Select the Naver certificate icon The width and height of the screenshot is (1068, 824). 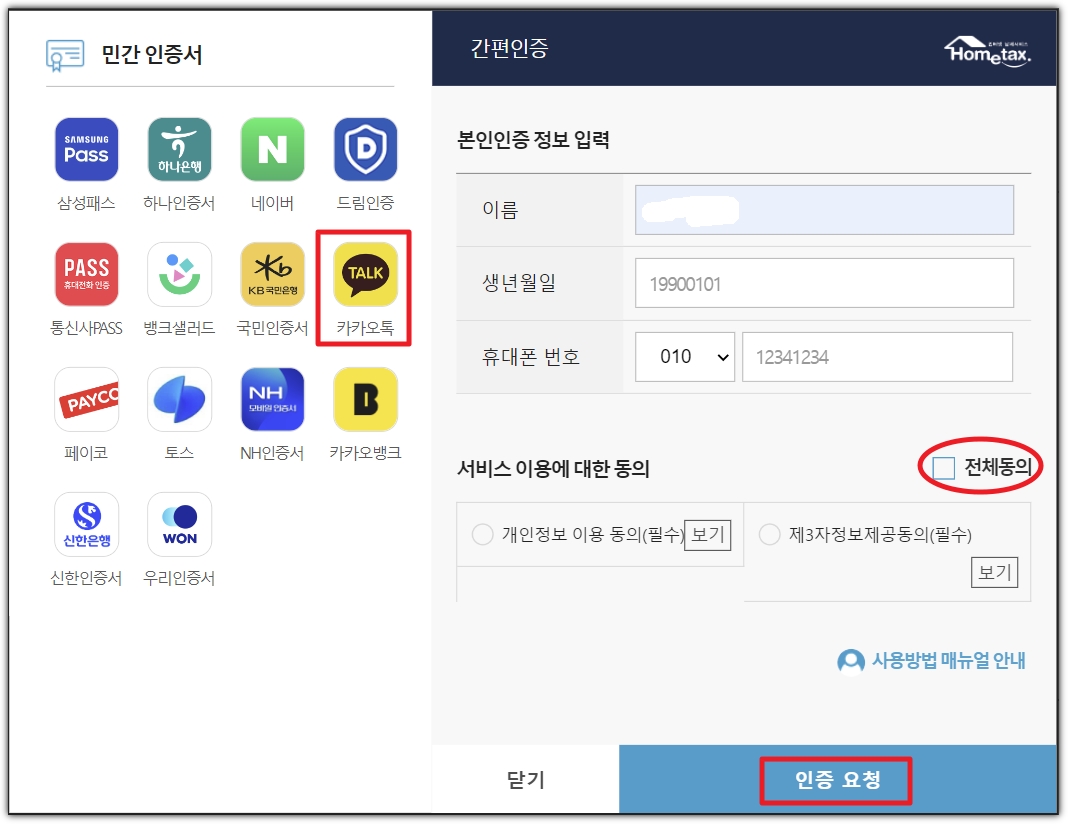click(272, 148)
